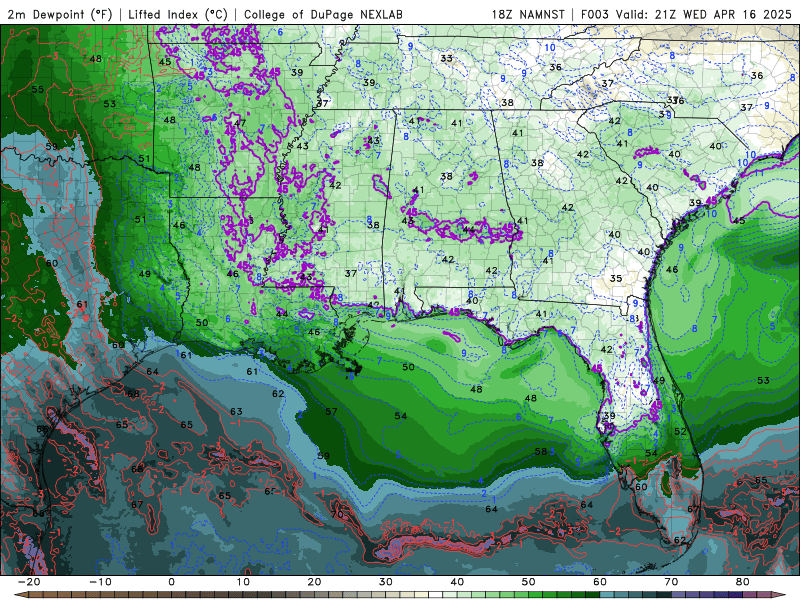
Task: Click the -20 label on the color scale
Action: pyautogui.click(x=29, y=582)
